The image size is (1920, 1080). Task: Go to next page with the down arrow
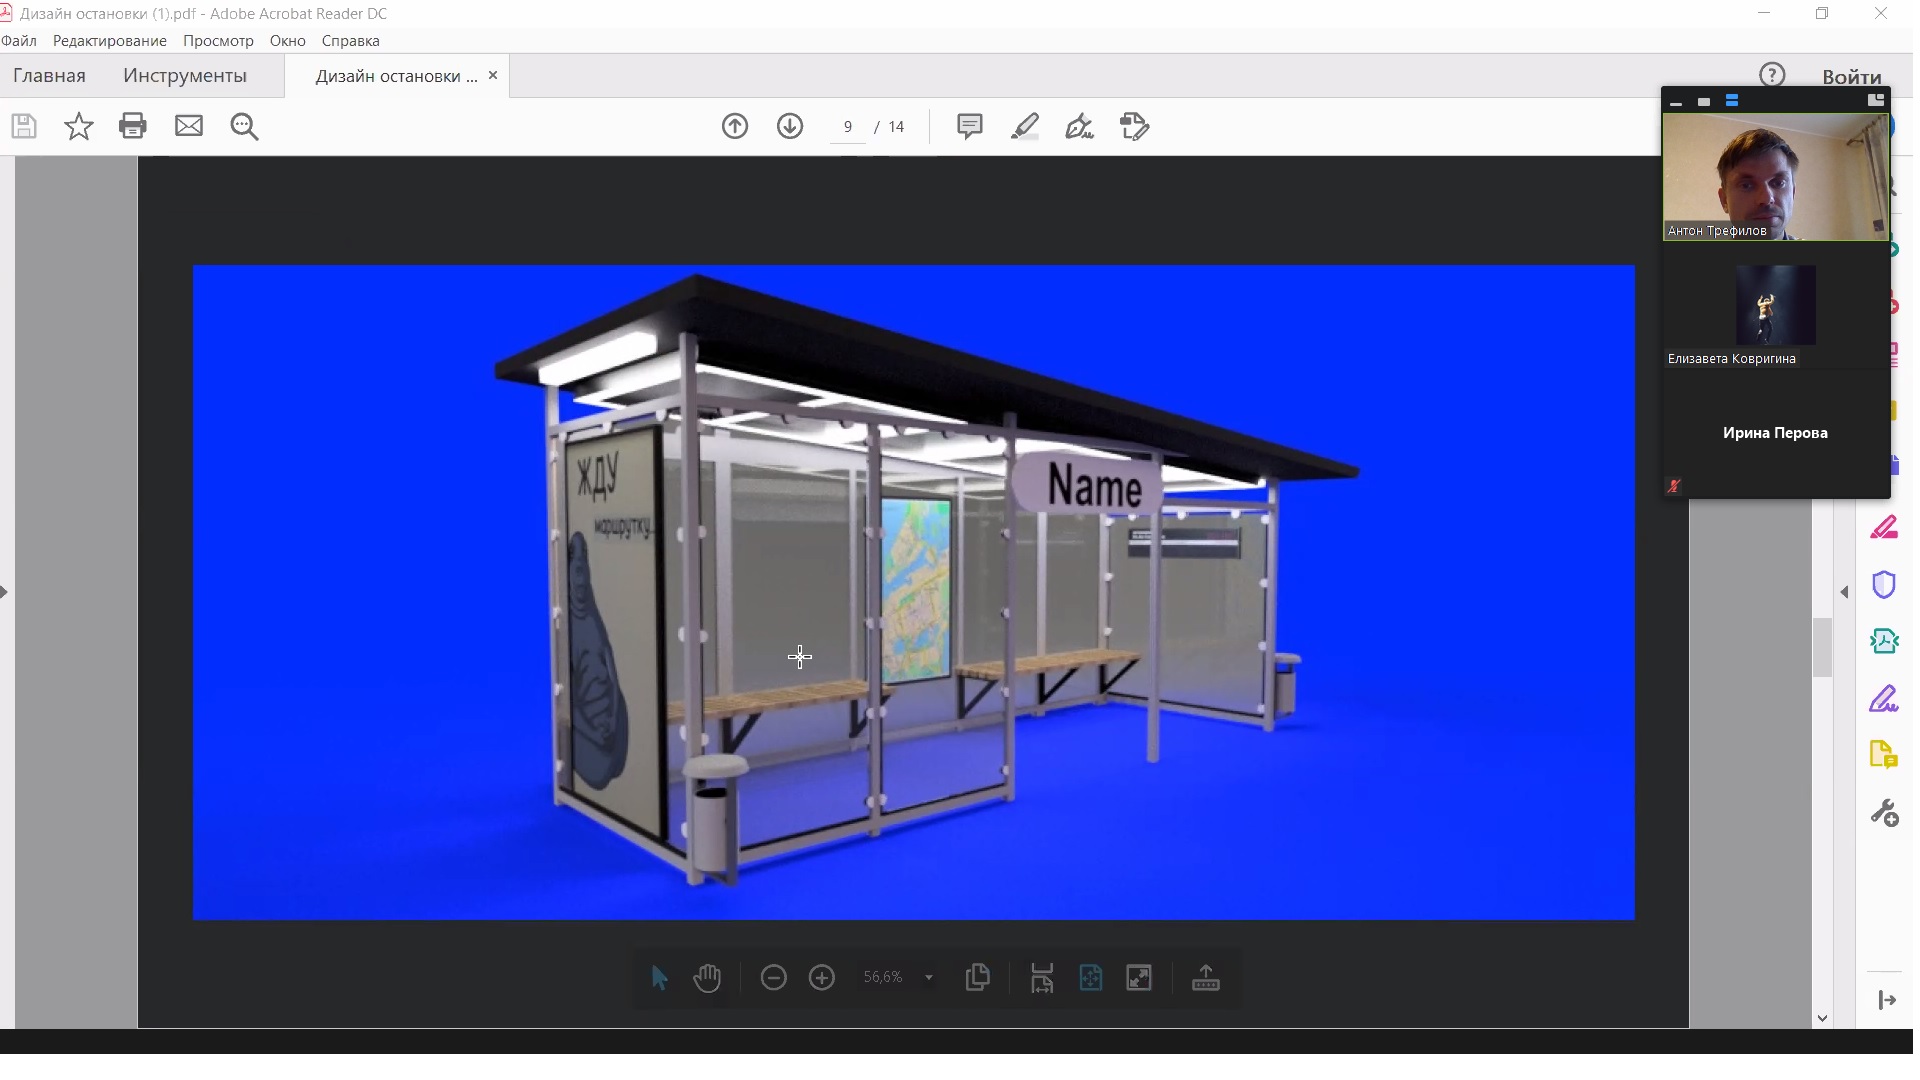pyautogui.click(x=790, y=126)
